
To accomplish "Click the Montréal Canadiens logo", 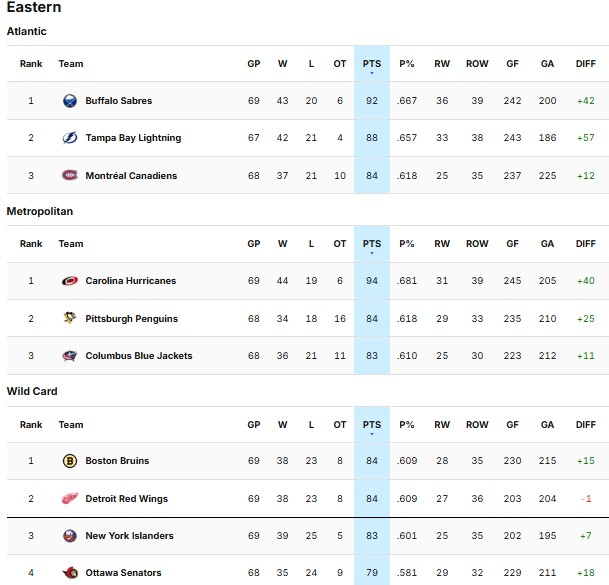I will (70, 176).
